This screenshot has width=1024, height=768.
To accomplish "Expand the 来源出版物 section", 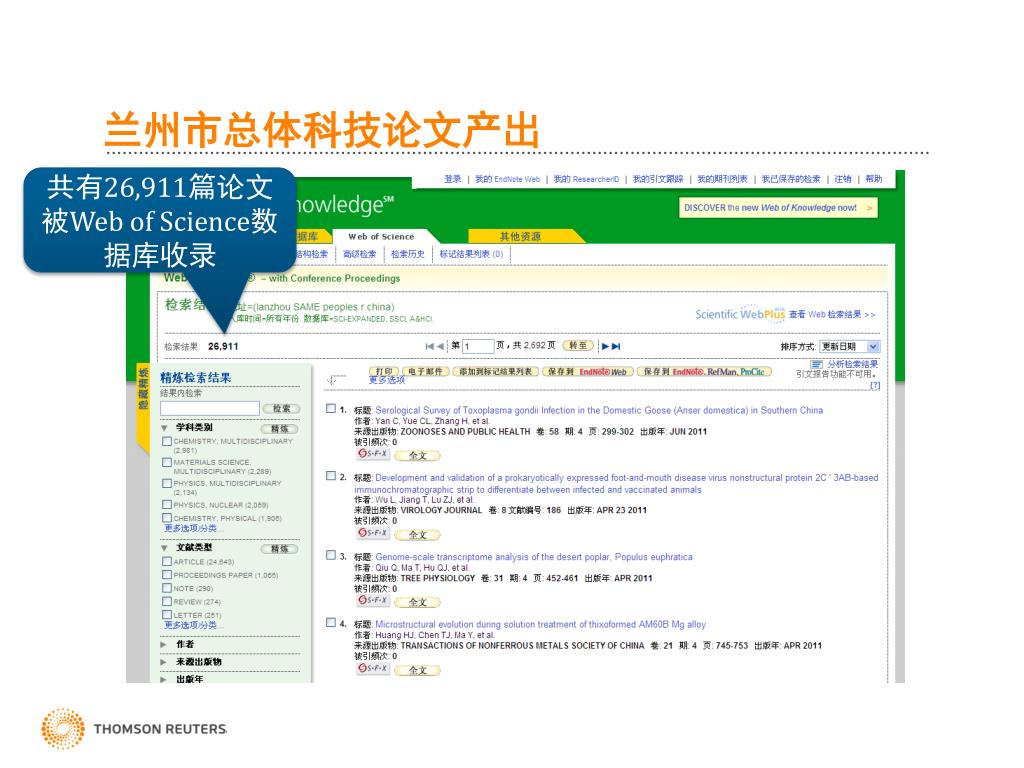I will pyautogui.click(x=164, y=662).
